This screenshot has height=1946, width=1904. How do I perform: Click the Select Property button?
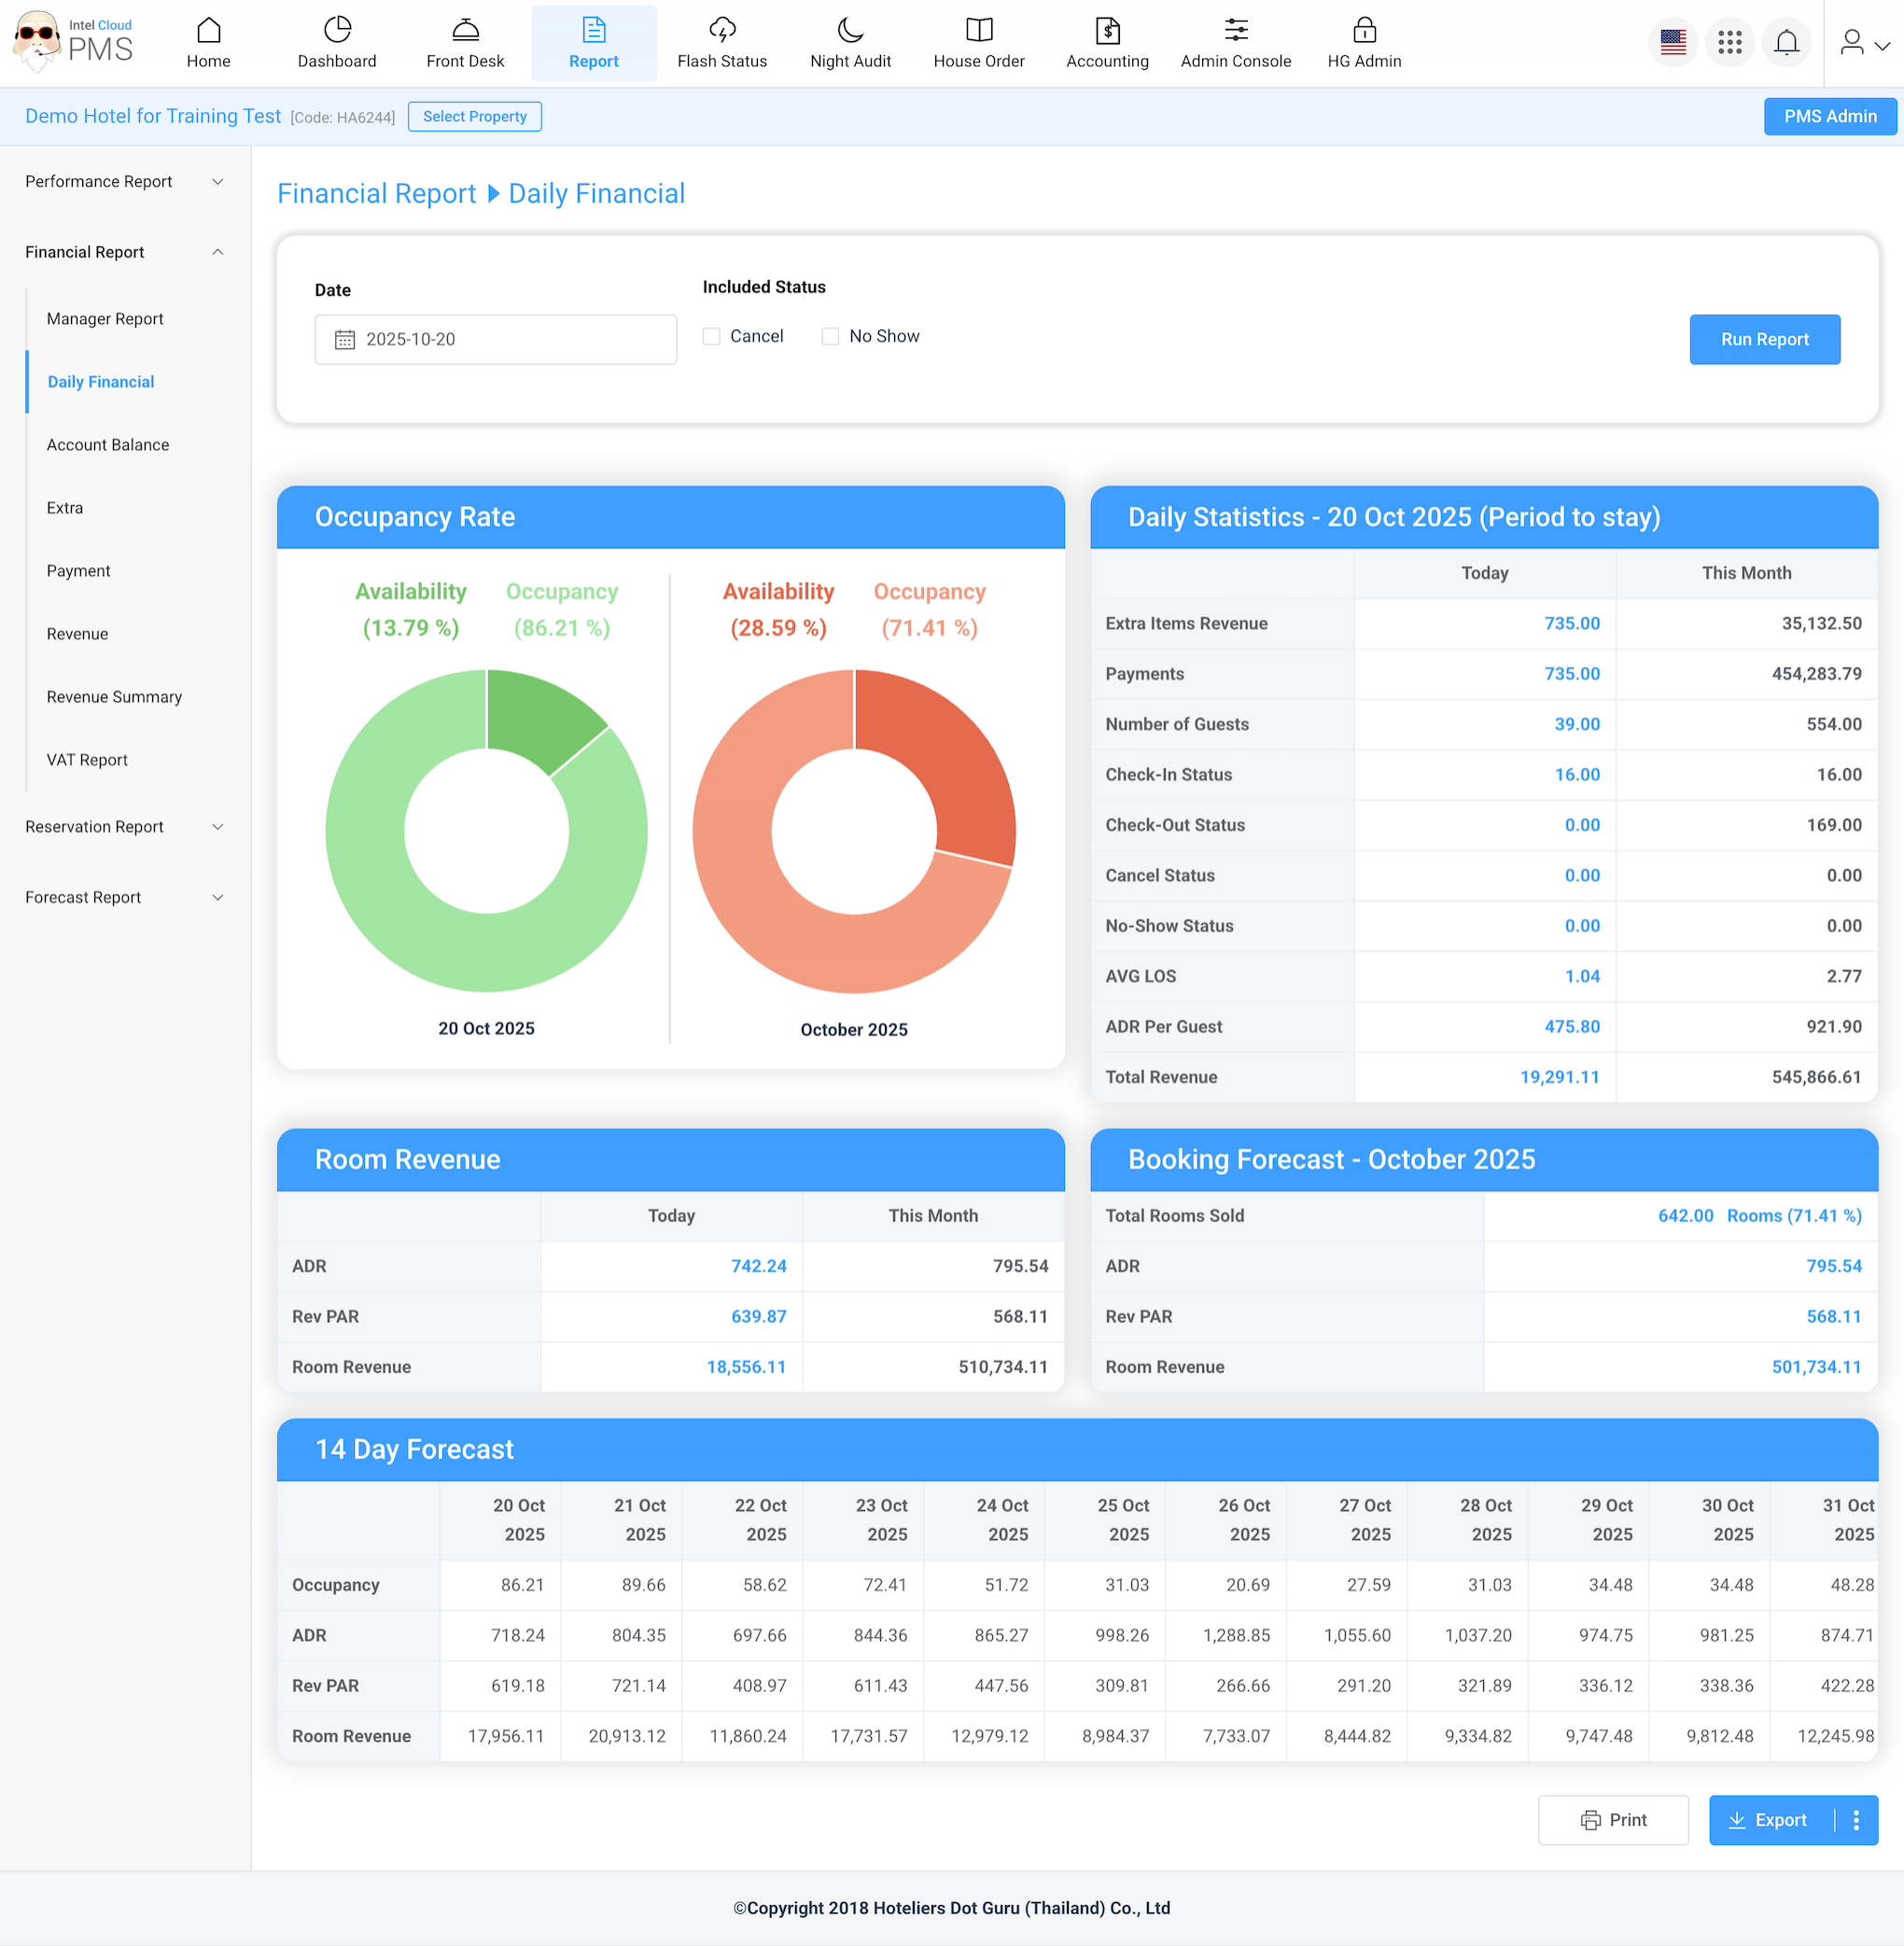(474, 117)
